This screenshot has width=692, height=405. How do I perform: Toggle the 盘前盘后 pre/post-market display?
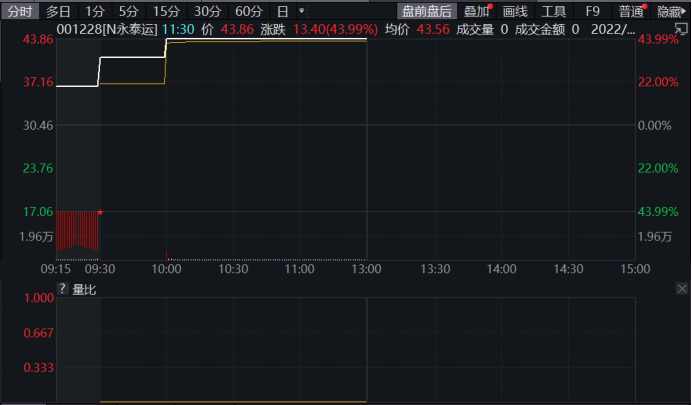[426, 11]
